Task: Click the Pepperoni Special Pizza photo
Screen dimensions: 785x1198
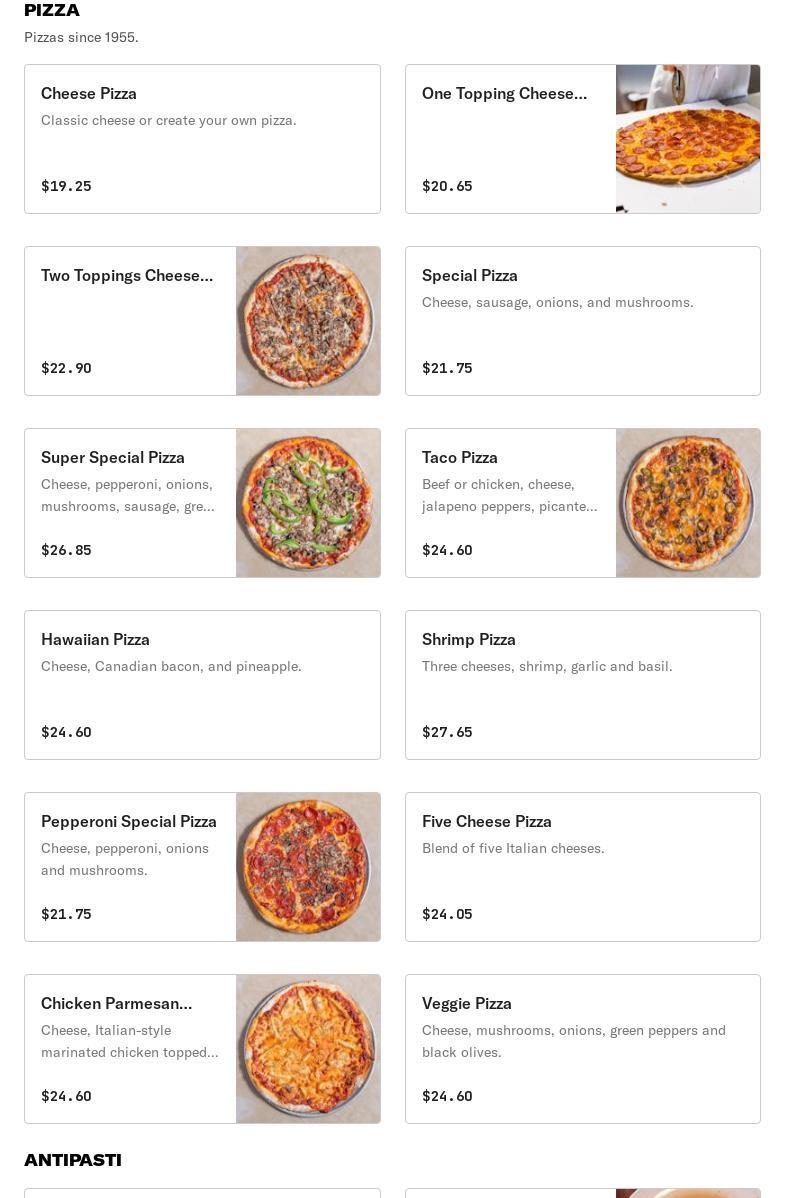Action: tap(308, 867)
